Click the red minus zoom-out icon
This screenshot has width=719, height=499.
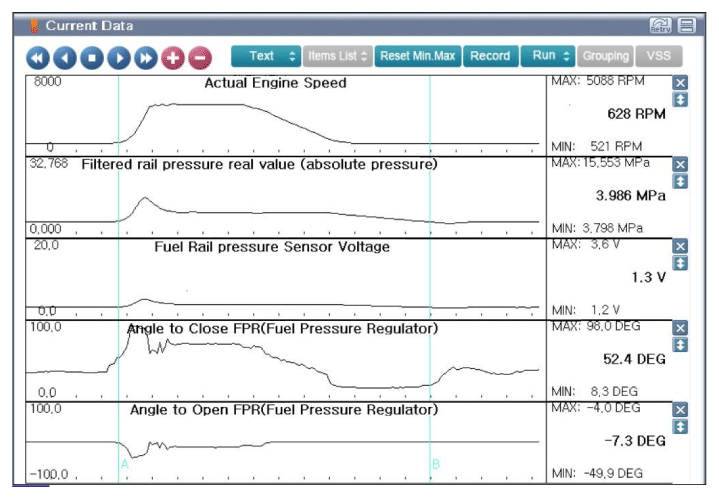coord(200,57)
